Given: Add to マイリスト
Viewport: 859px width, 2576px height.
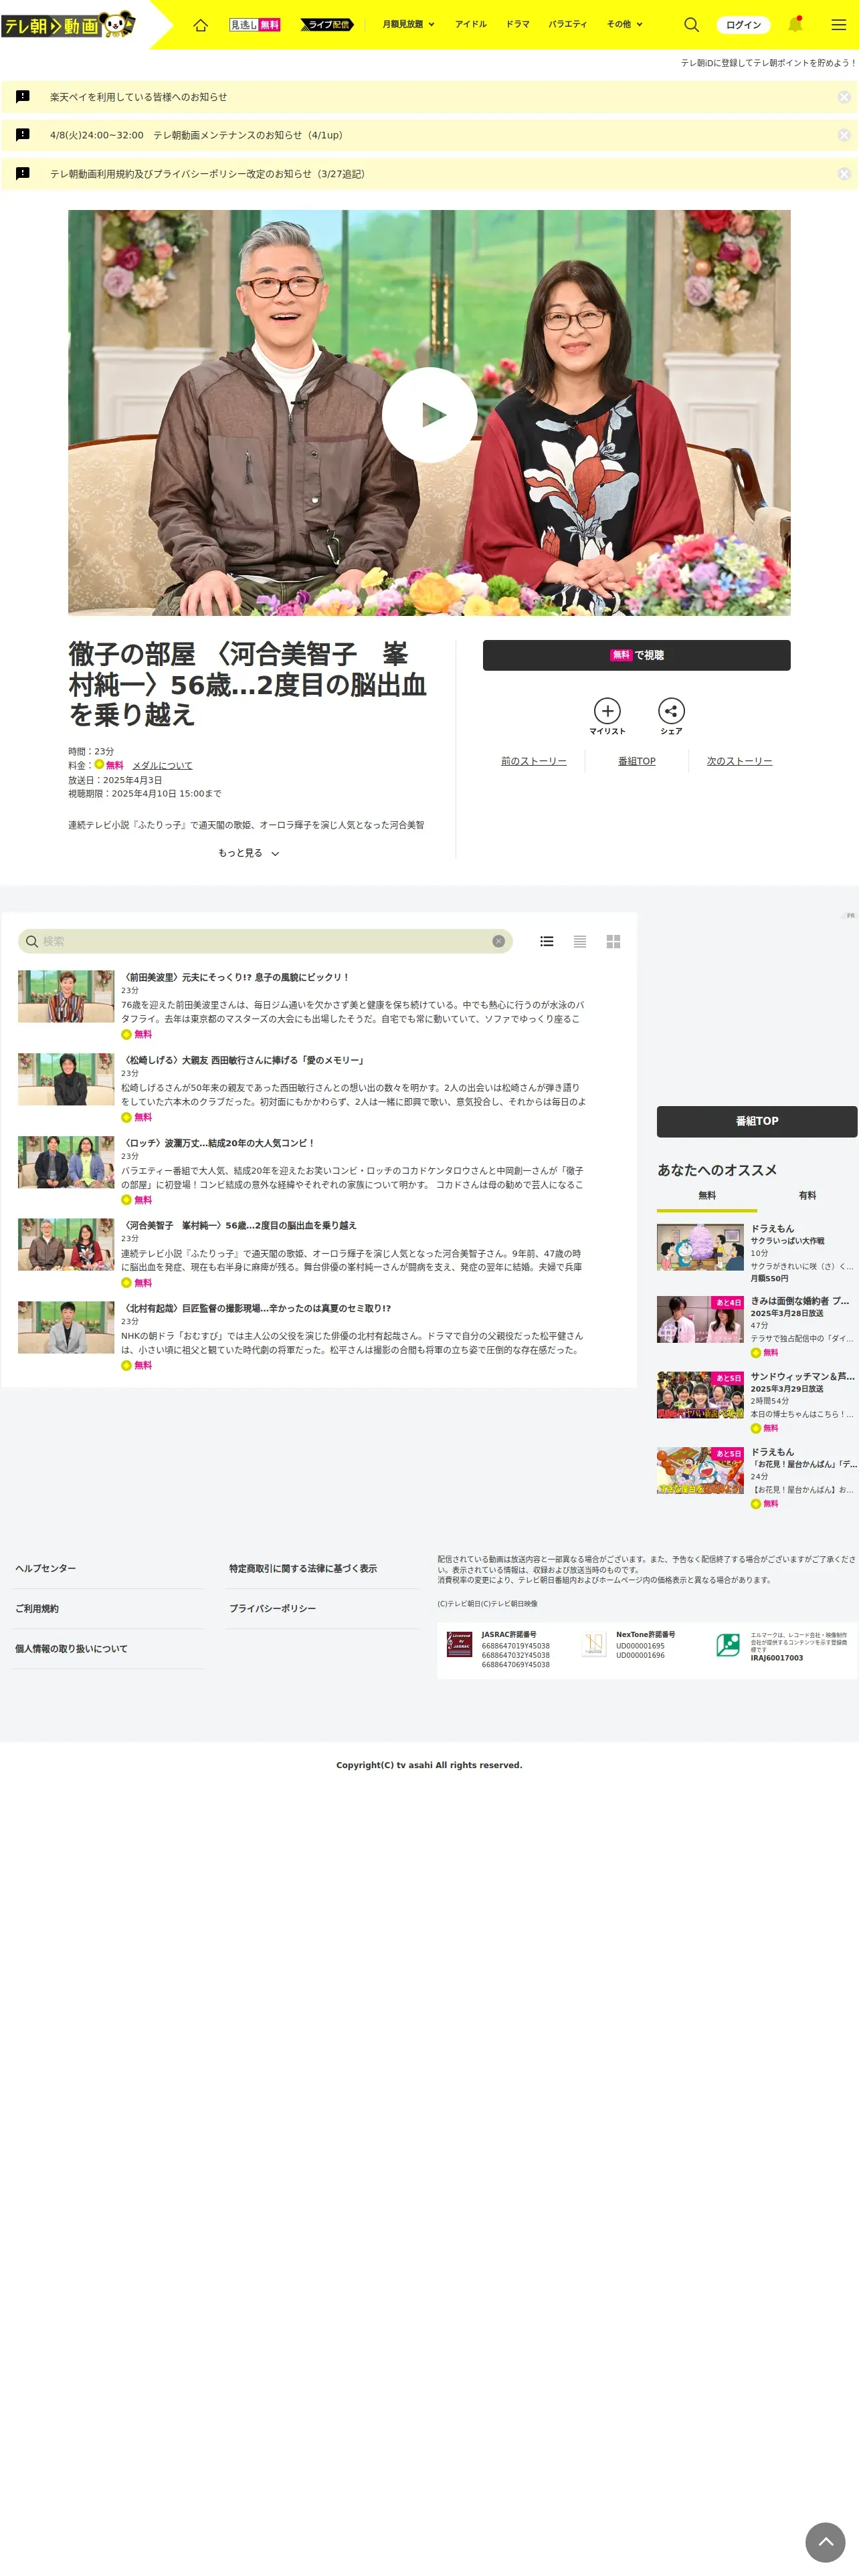Looking at the screenshot, I should point(607,717).
